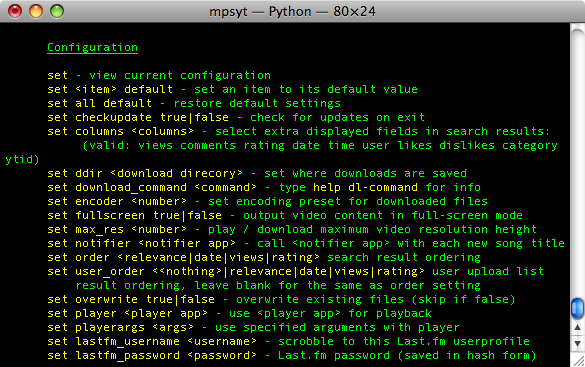Click the 'set columns <columns>' line
This screenshot has width=585, height=367.
pyautogui.click(x=298, y=131)
